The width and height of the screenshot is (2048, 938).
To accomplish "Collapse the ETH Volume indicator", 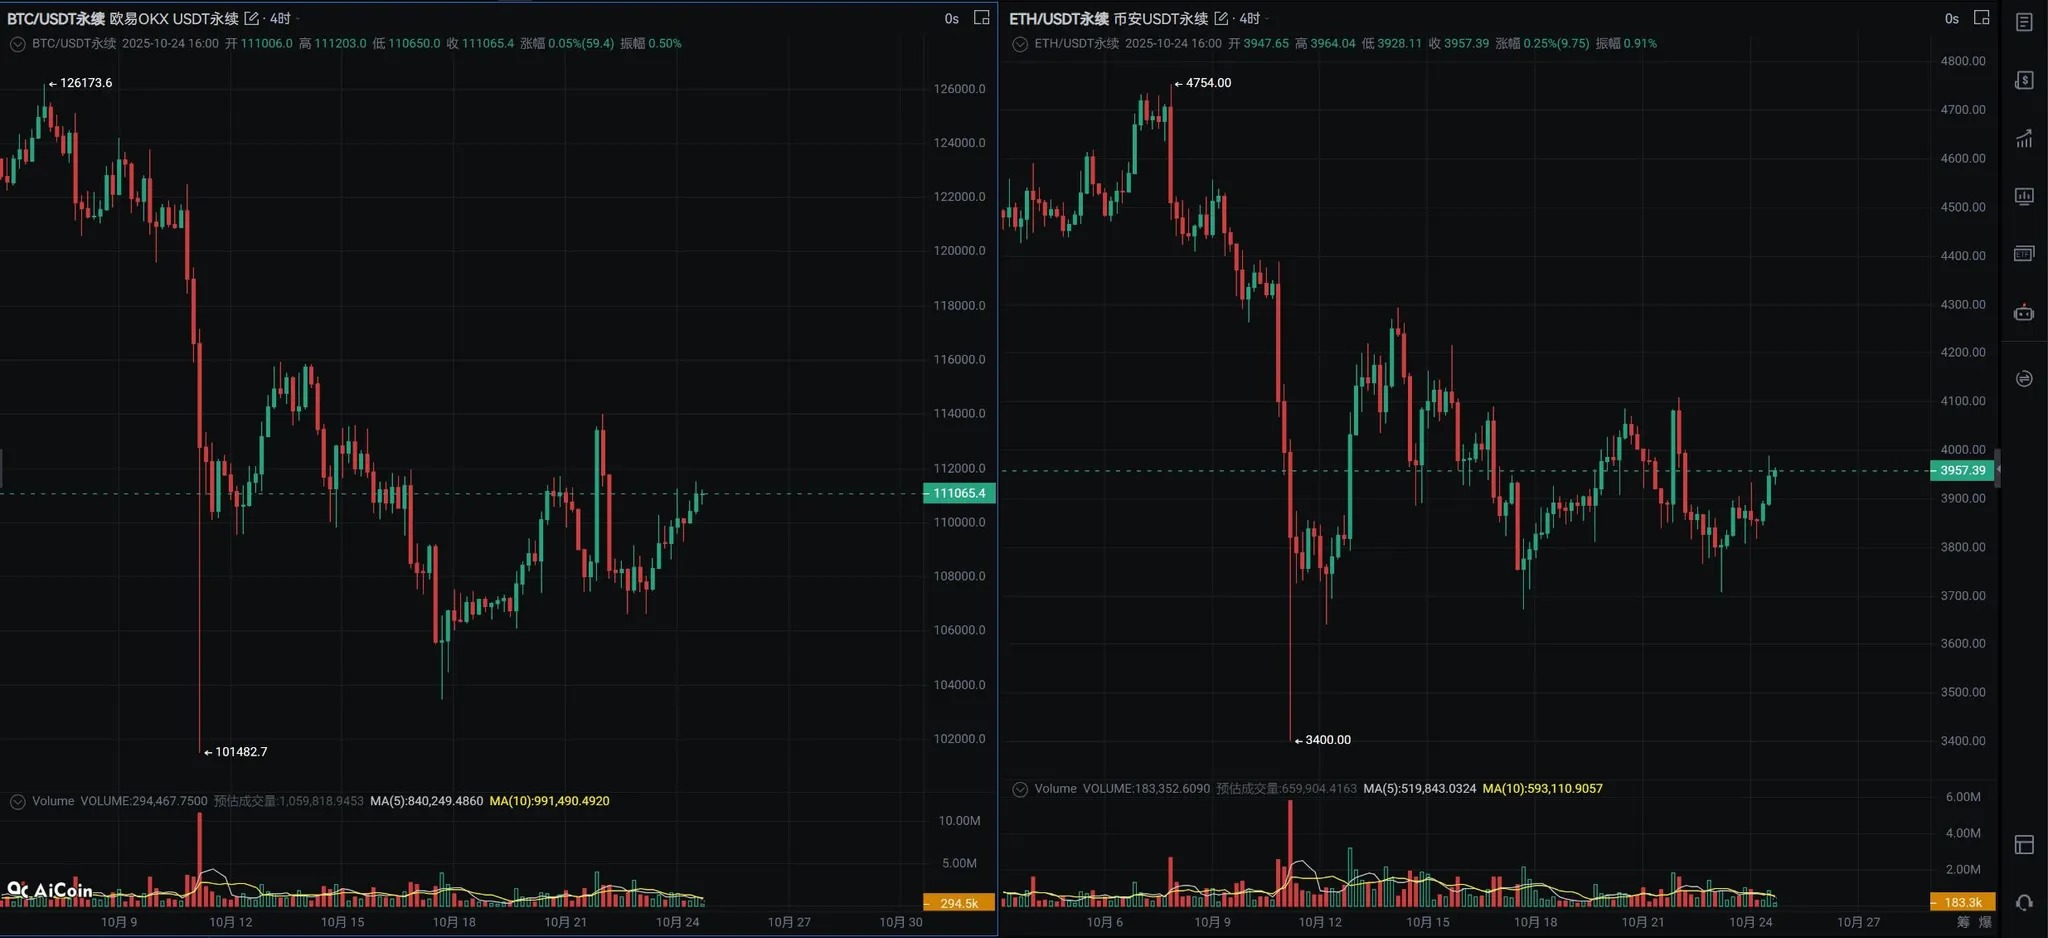I will point(1019,789).
